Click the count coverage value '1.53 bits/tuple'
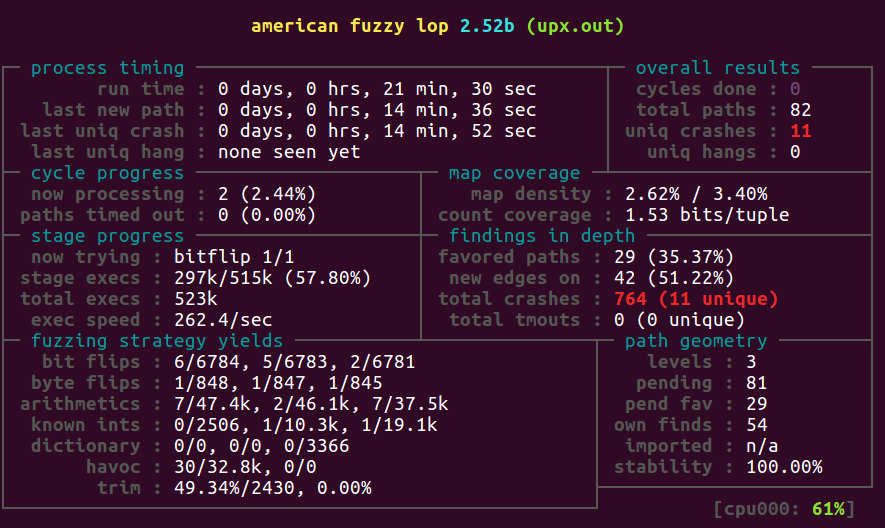 point(707,215)
